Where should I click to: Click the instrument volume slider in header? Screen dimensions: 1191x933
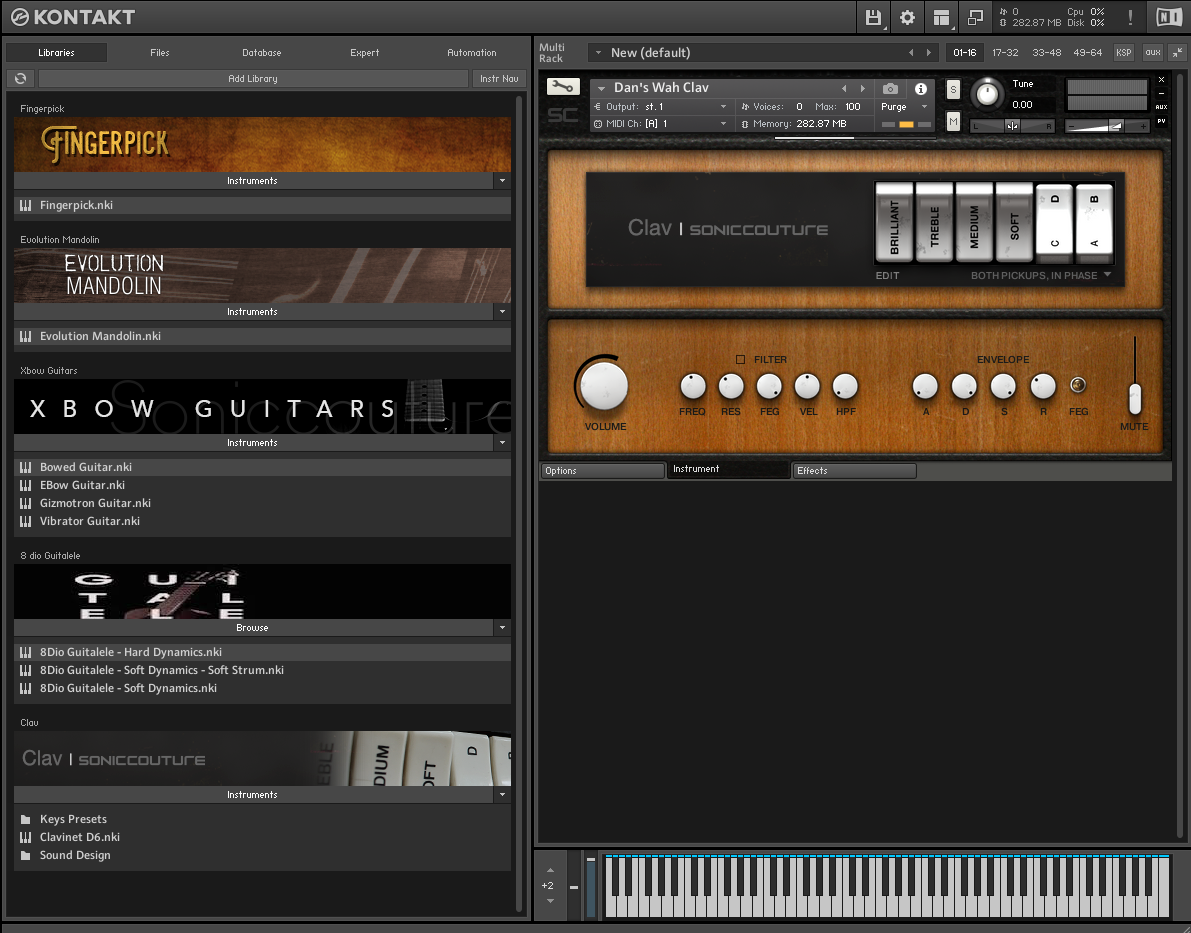tap(1107, 126)
